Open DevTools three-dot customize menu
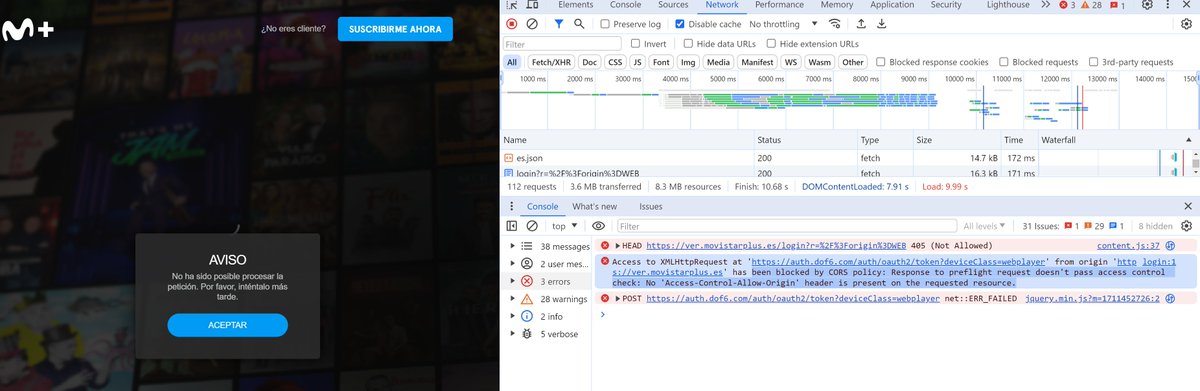 (1169, 5)
